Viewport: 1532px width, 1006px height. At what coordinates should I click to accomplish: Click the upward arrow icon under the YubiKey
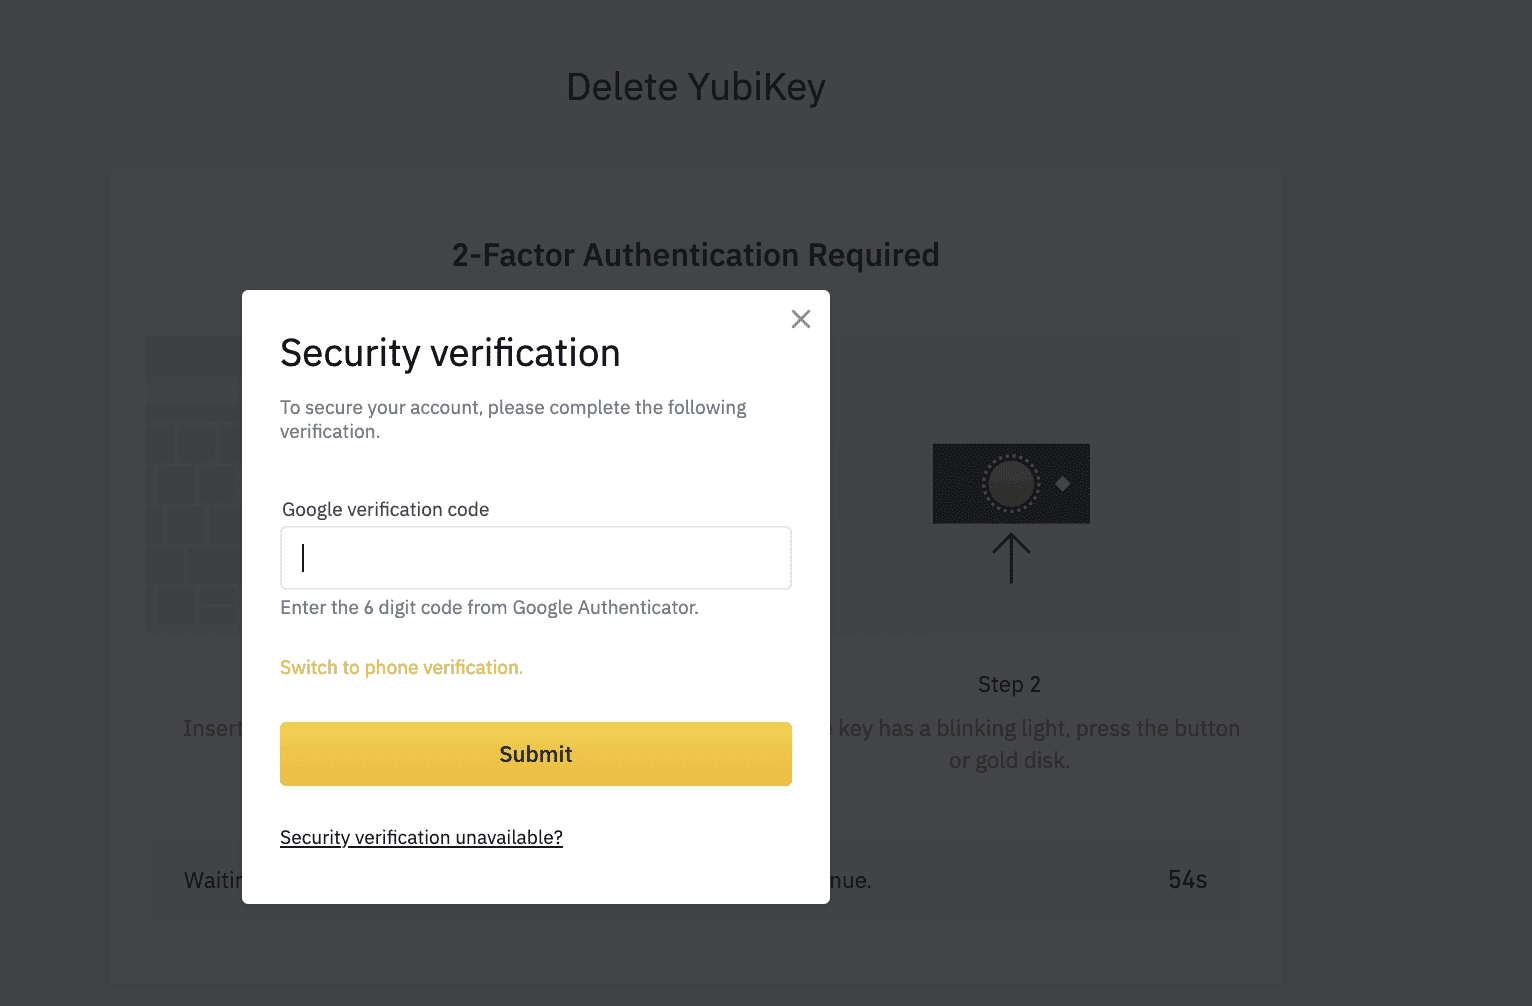pos(1011,558)
